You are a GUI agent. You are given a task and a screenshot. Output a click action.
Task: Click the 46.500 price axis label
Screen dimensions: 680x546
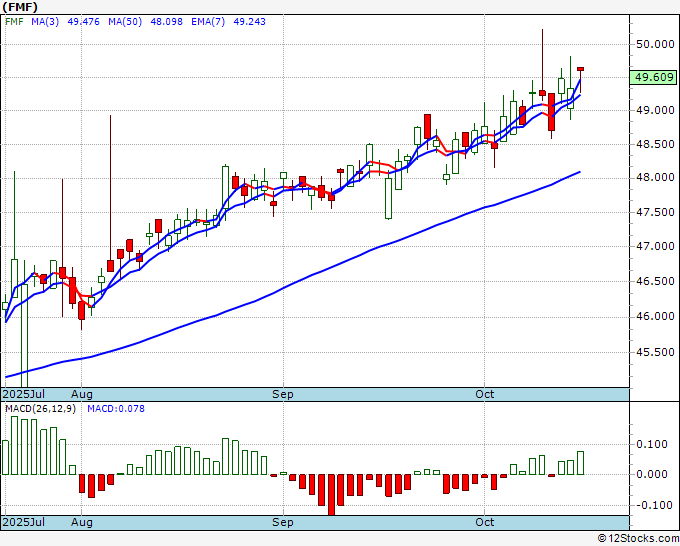coord(655,281)
